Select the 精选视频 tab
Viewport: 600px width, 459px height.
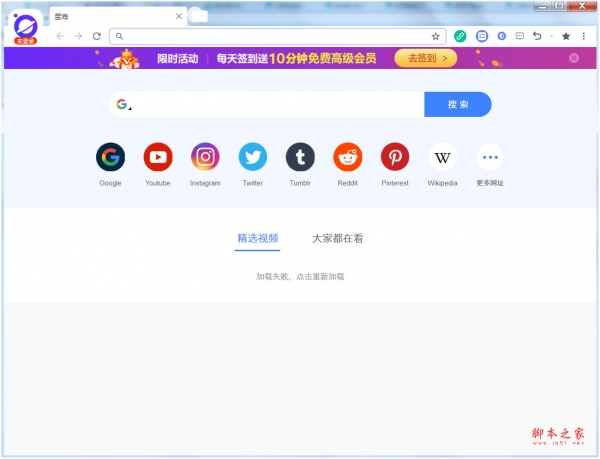[x=258, y=239]
